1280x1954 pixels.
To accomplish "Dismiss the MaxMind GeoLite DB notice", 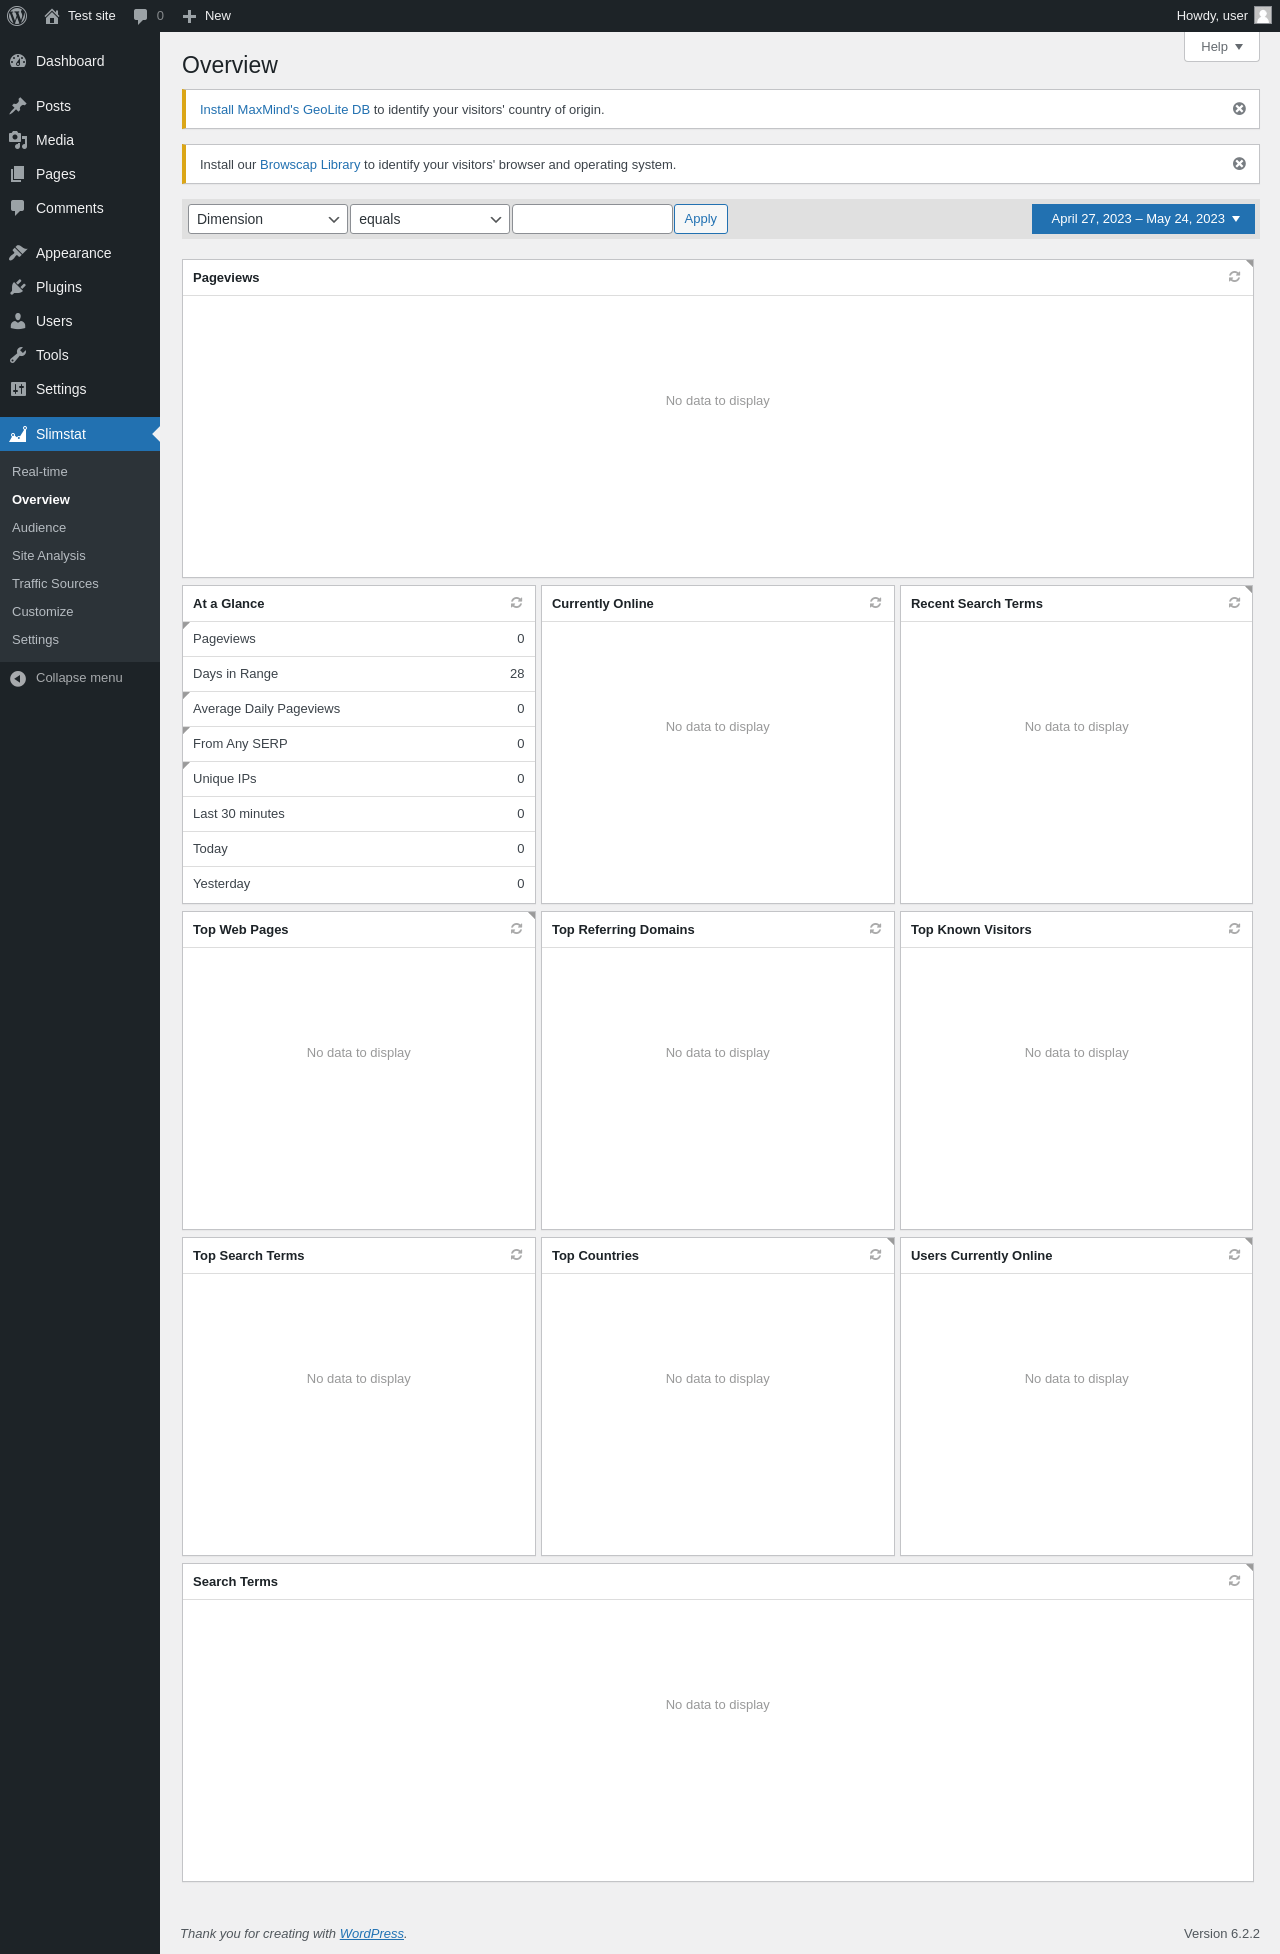I will point(1239,109).
